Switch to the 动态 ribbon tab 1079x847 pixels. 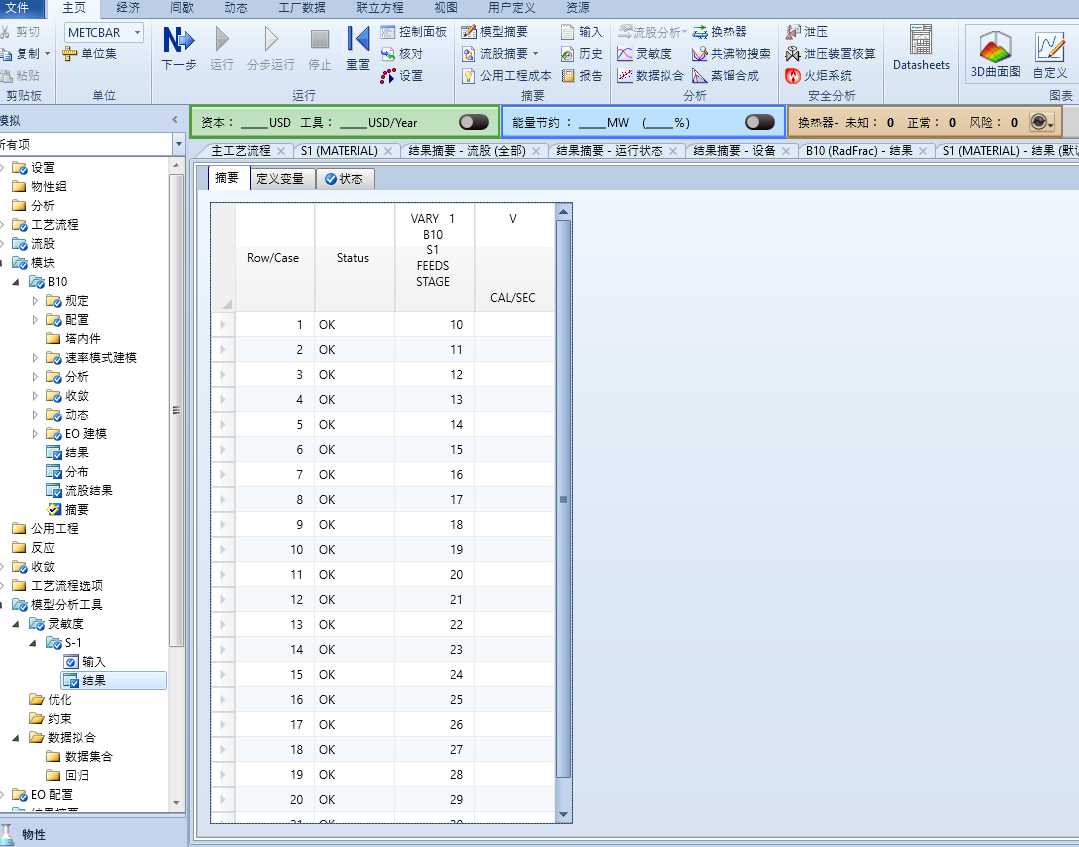235,8
